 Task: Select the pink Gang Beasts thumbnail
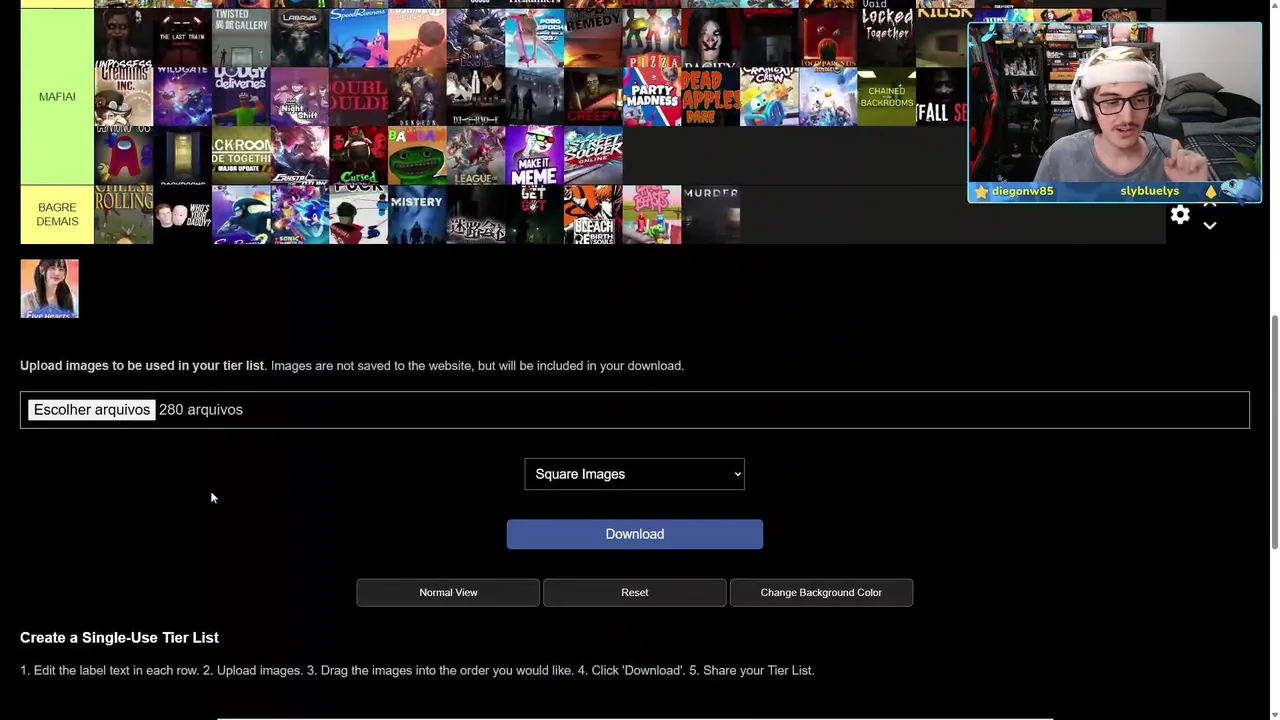(x=652, y=214)
